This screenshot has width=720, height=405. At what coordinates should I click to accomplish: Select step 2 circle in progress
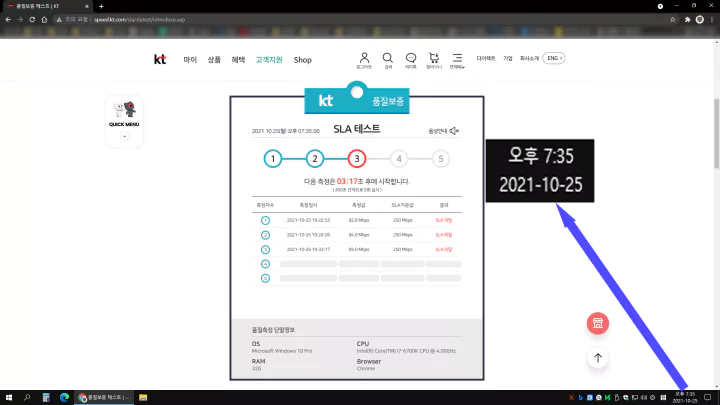[315, 159]
